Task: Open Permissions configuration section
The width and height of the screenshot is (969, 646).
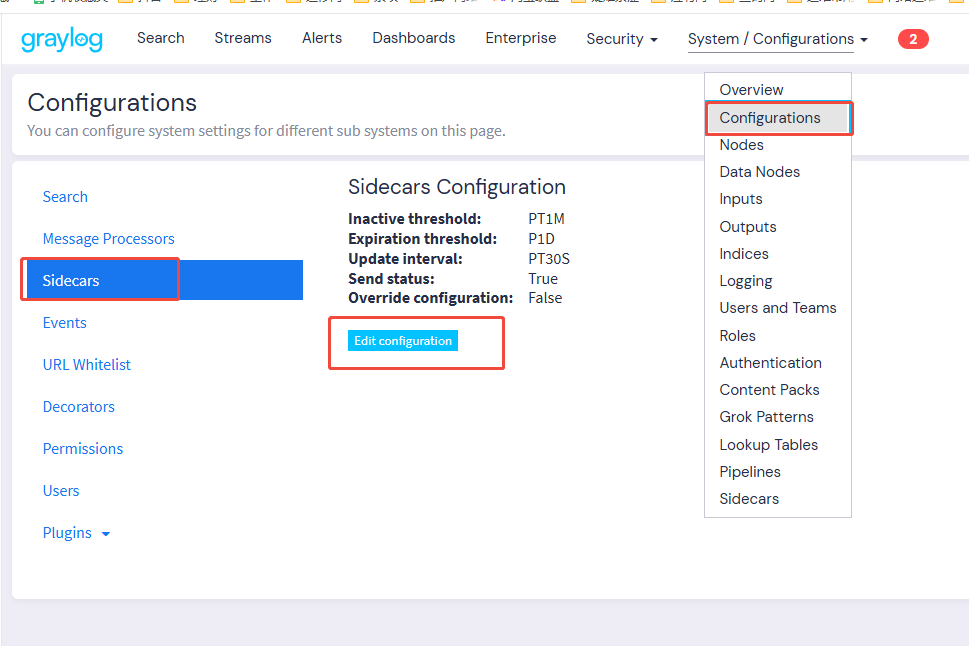Action: coord(83,449)
